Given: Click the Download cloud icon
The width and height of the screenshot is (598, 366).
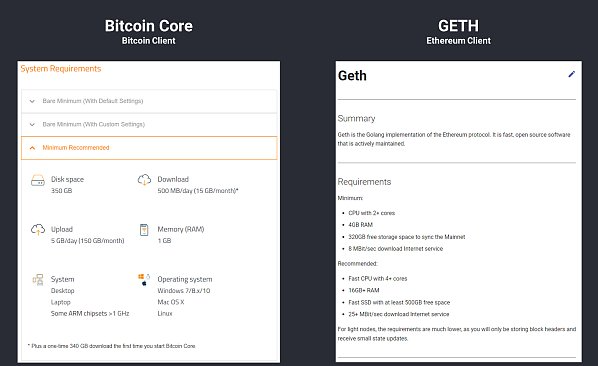Looking at the screenshot, I should click(144, 180).
